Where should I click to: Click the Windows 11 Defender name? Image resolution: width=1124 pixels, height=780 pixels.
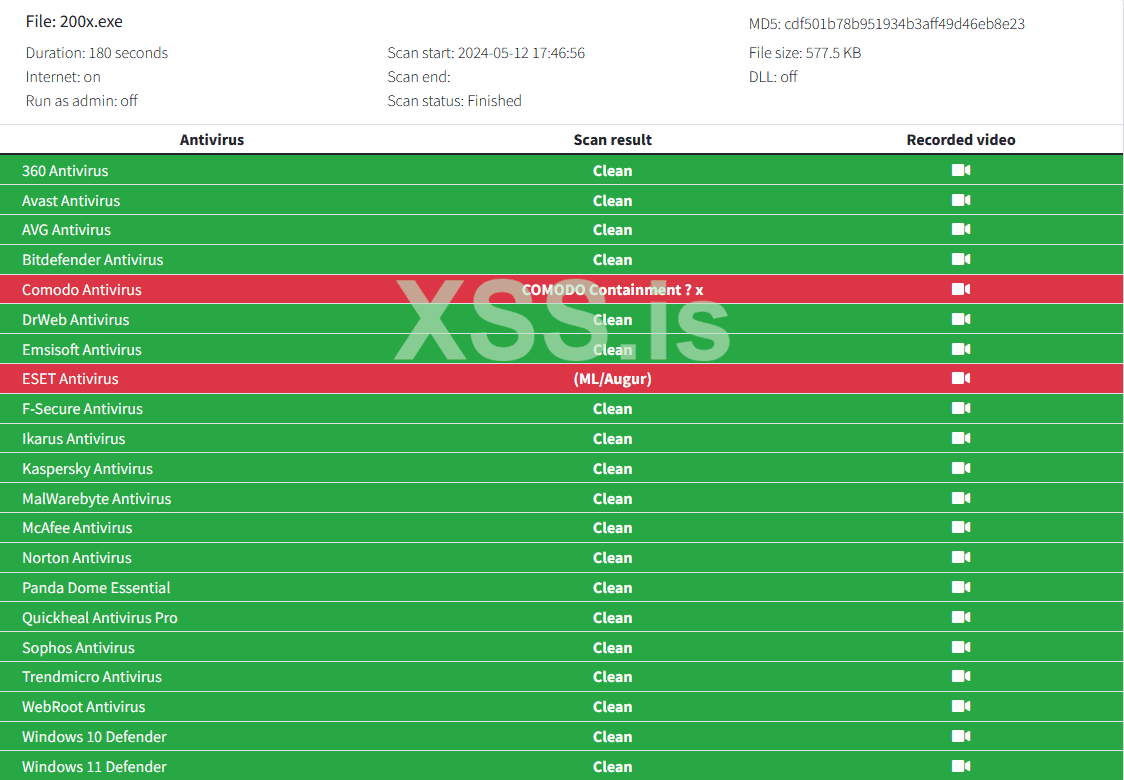click(x=94, y=766)
